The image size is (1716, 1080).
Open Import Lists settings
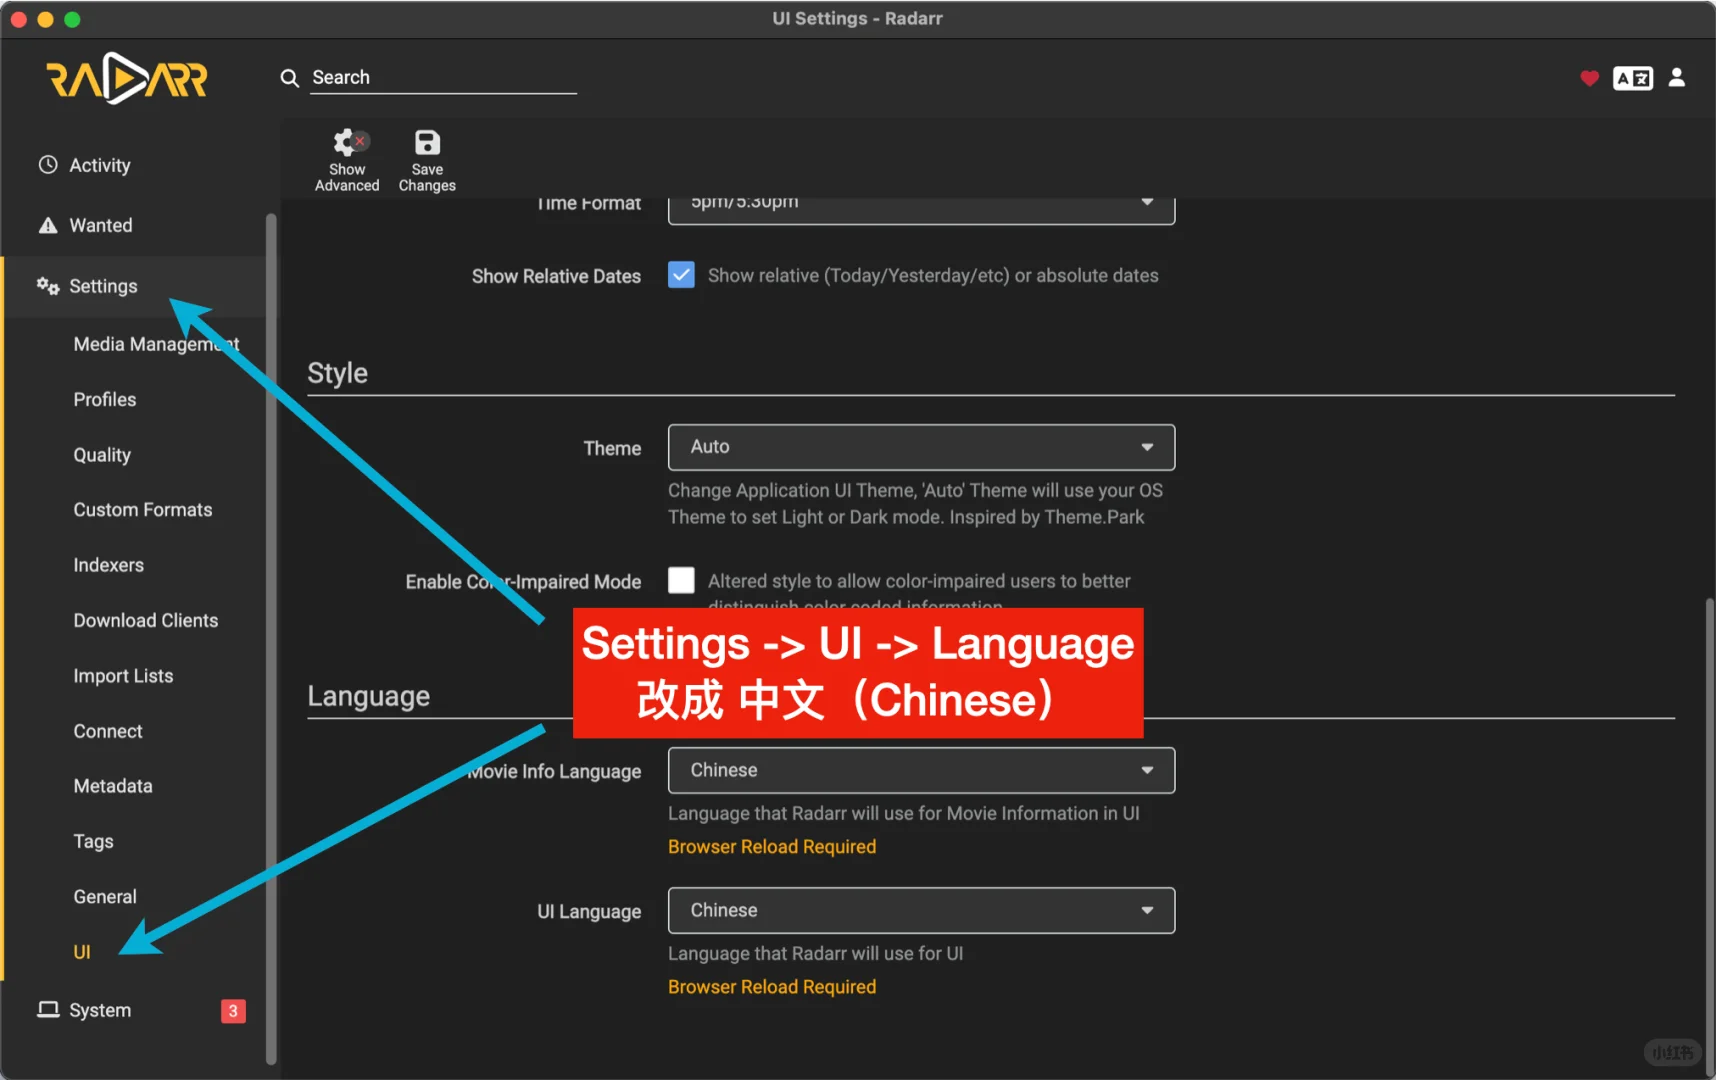(123, 676)
